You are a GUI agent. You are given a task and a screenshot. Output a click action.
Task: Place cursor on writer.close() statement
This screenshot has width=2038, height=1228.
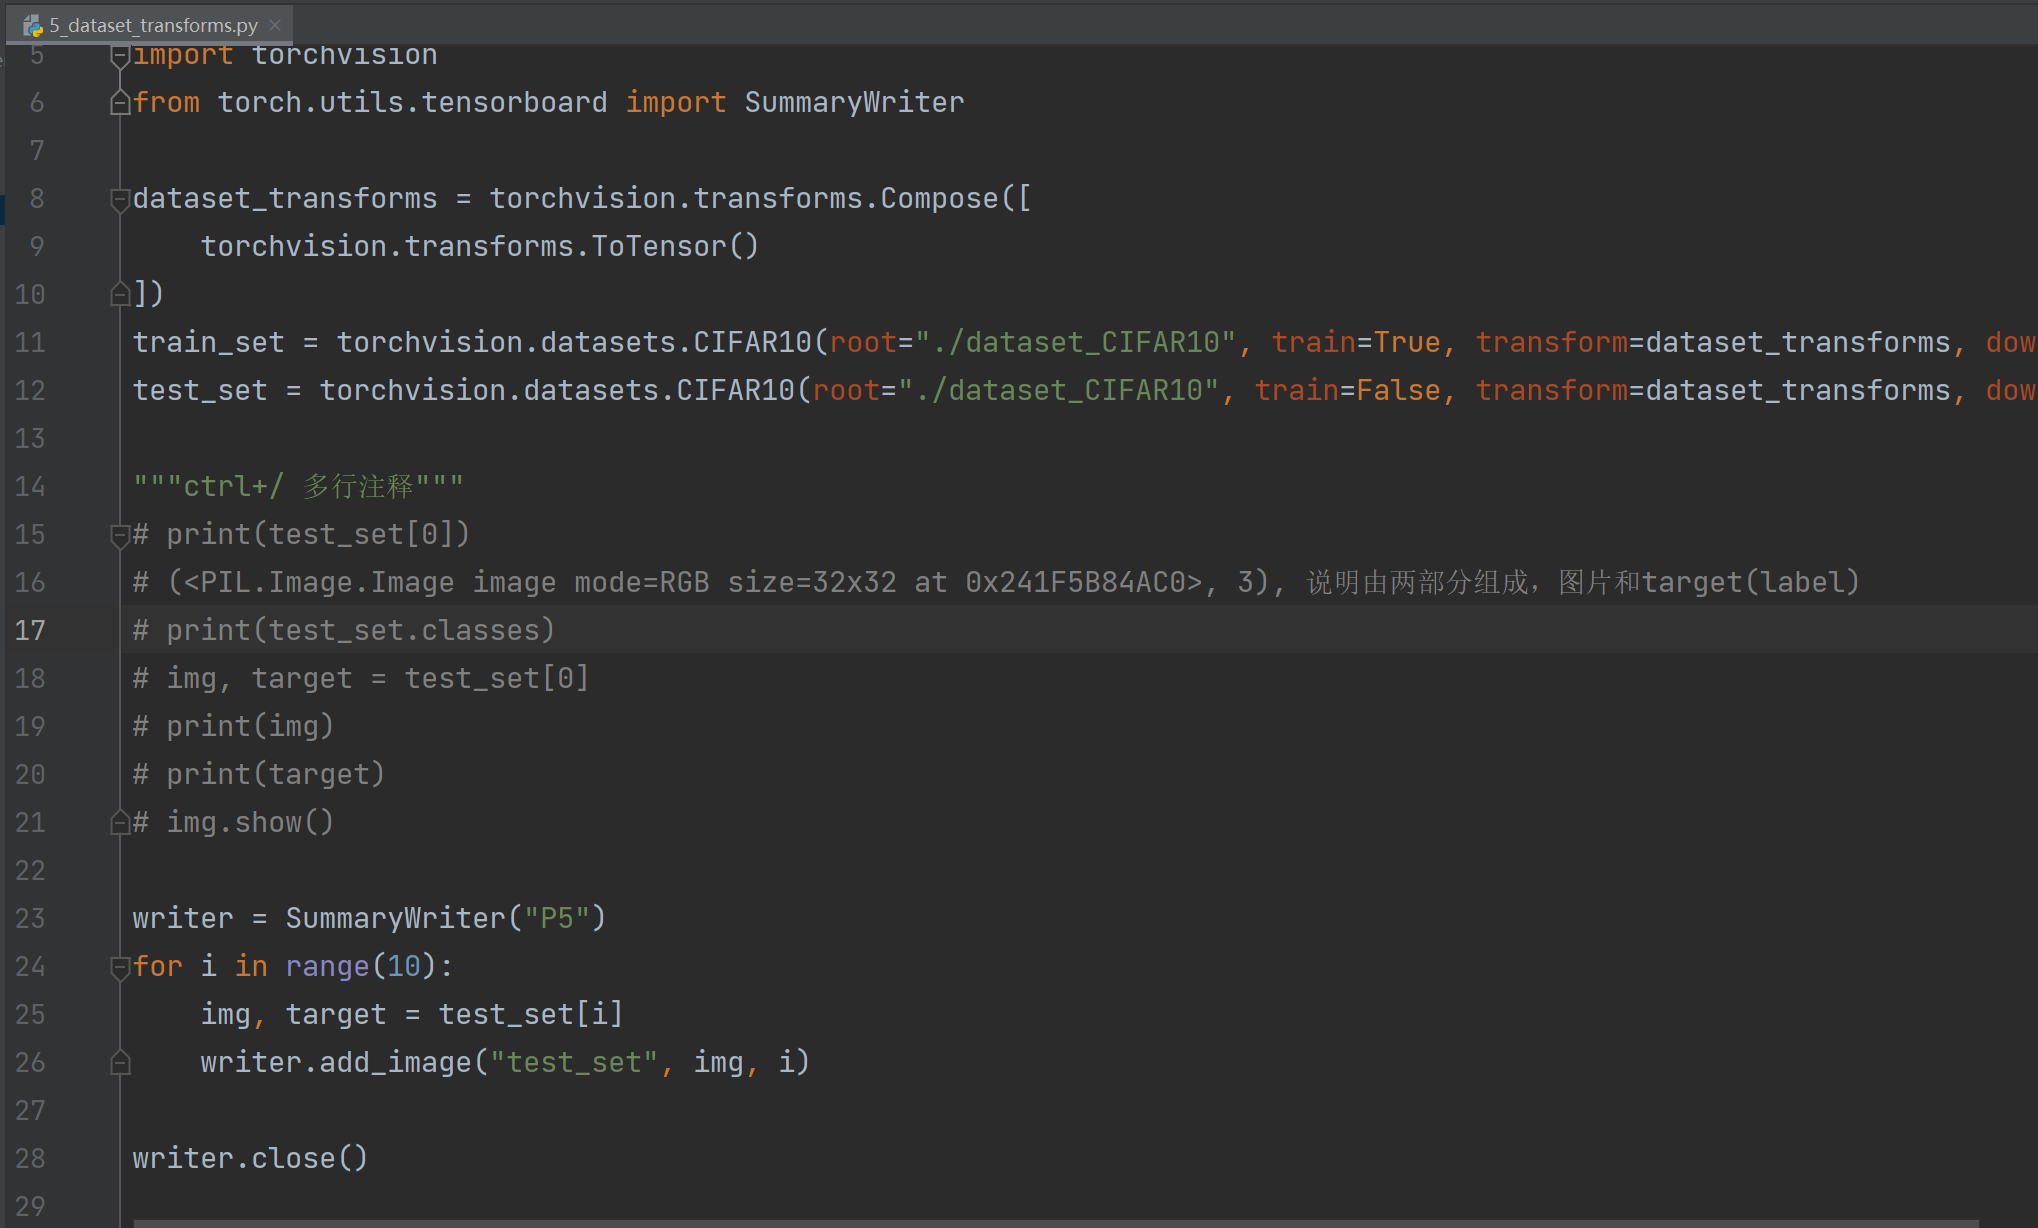coord(250,1159)
